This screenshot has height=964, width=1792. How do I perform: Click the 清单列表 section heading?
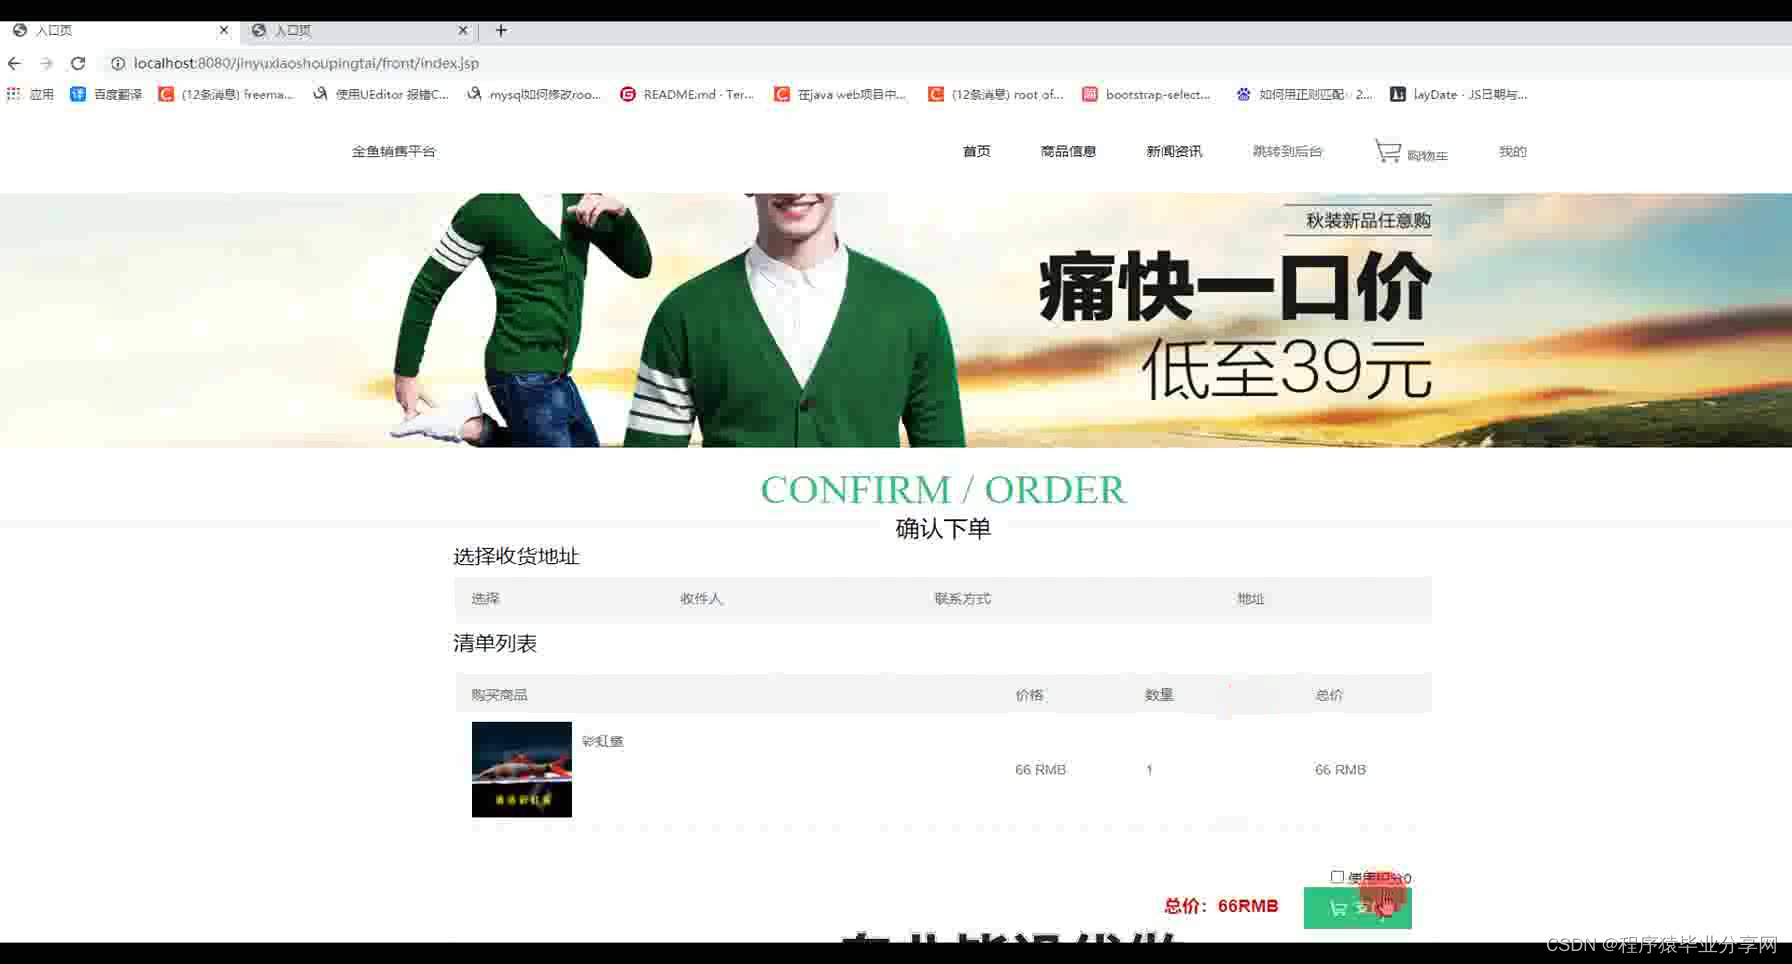(495, 643)
